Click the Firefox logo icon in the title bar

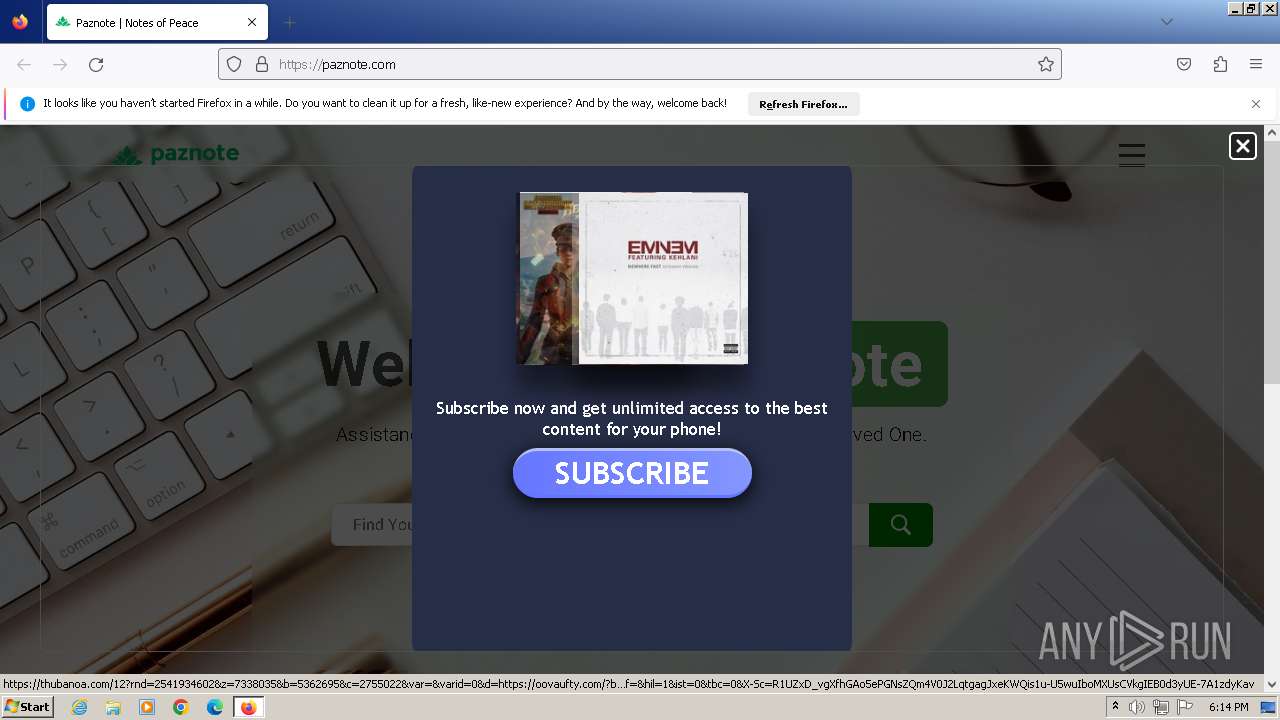click(20, 22)
